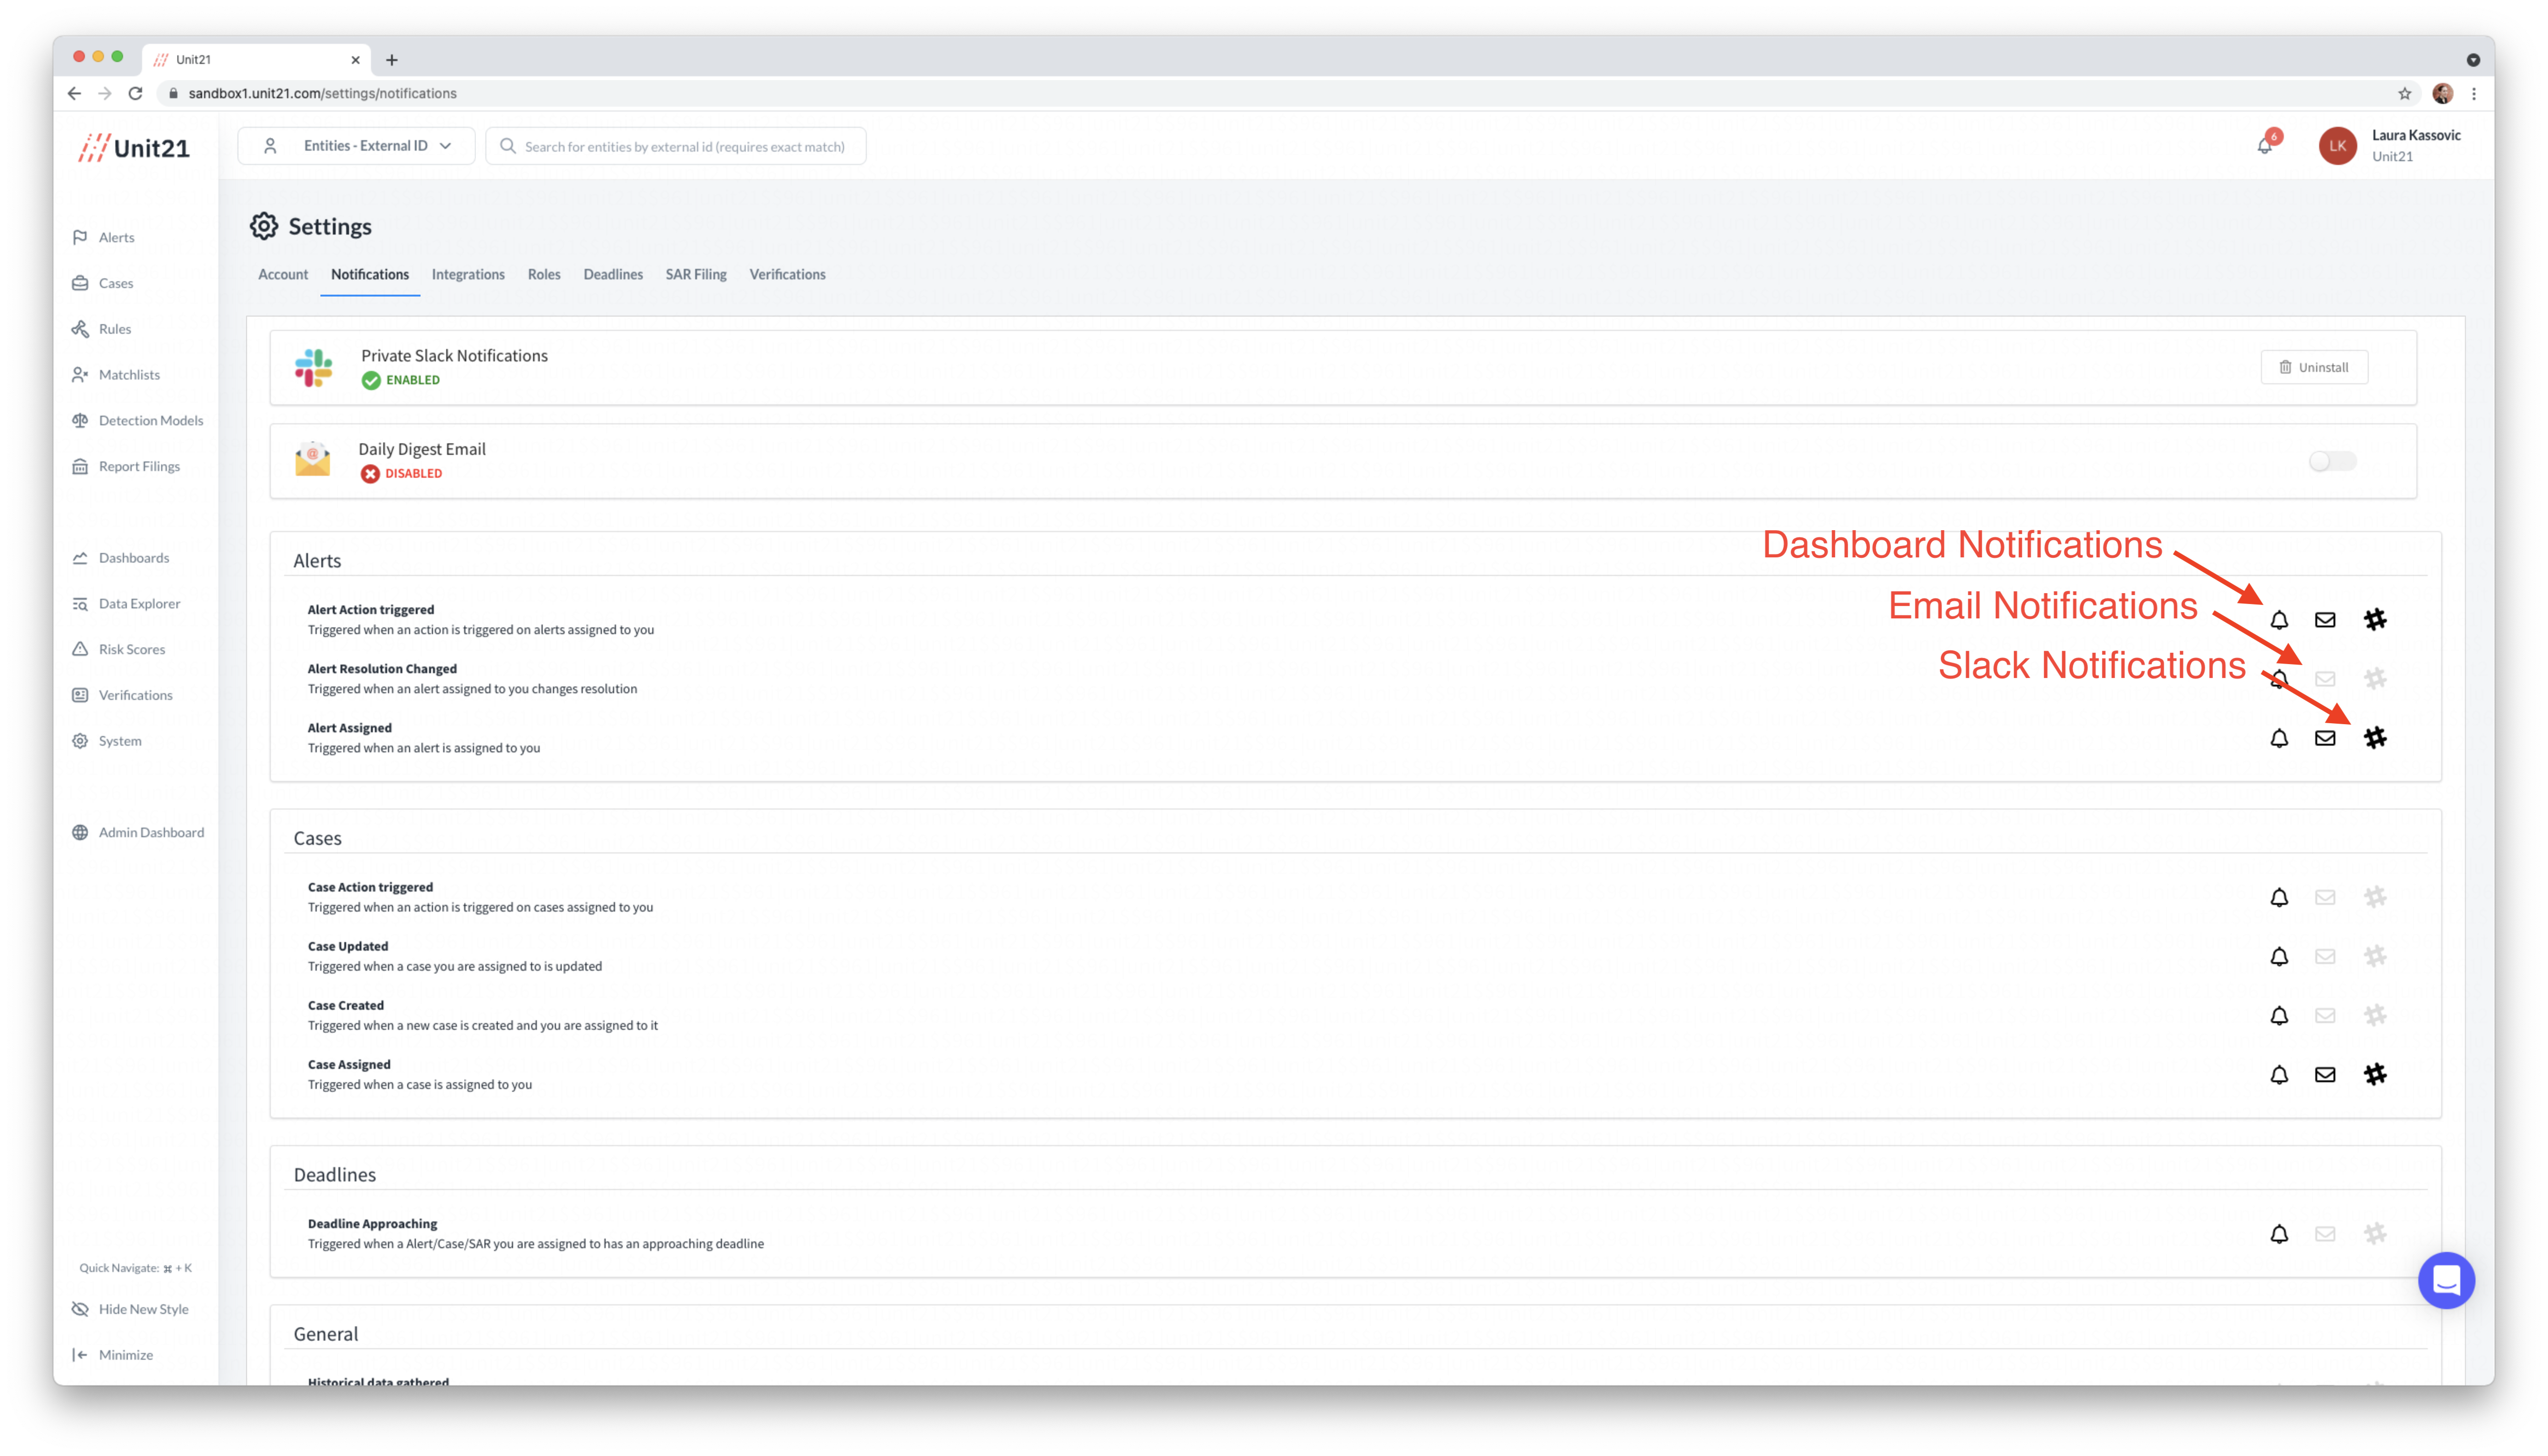Click Minimize at the sidebar bottom
Viewport: 2548px width, 1456px height.
(125, 1355)
